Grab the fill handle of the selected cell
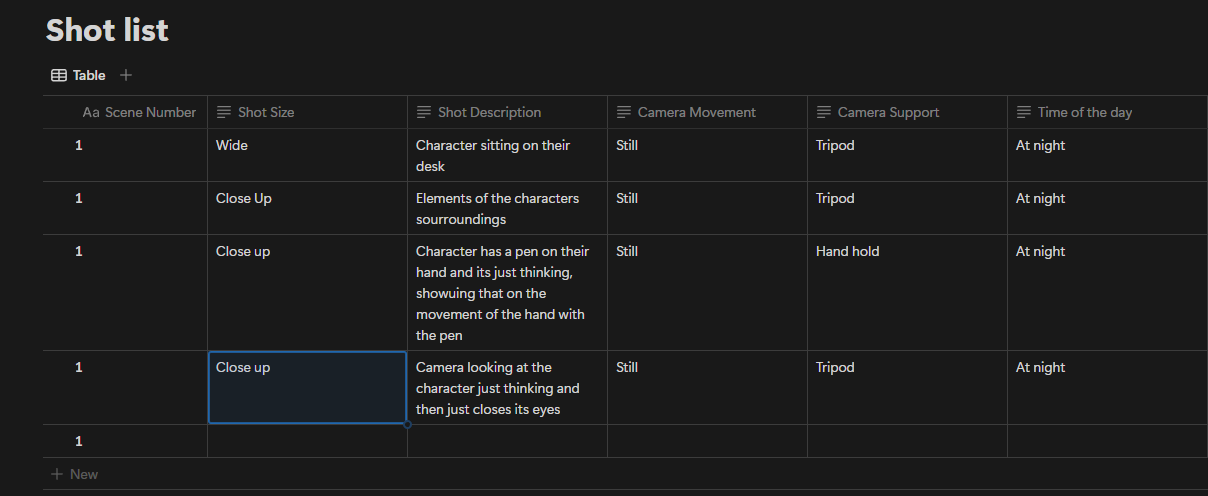Viewport: 1208px width, 496px height. (407, 424)
